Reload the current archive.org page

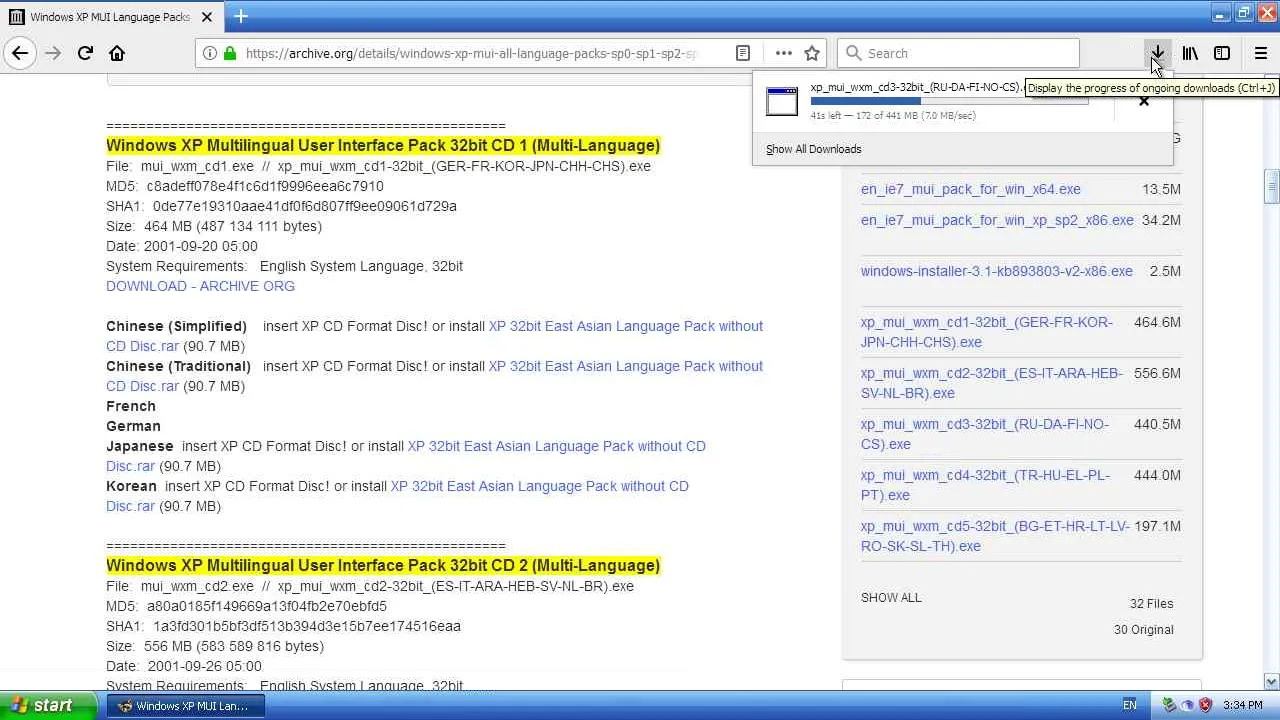tap(85, 53)
